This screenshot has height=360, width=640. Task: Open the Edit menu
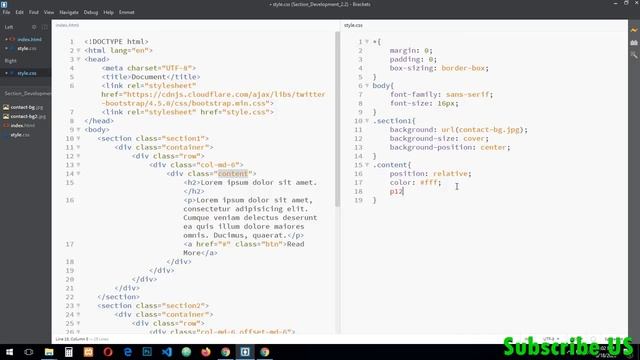[x=20, y=13]
